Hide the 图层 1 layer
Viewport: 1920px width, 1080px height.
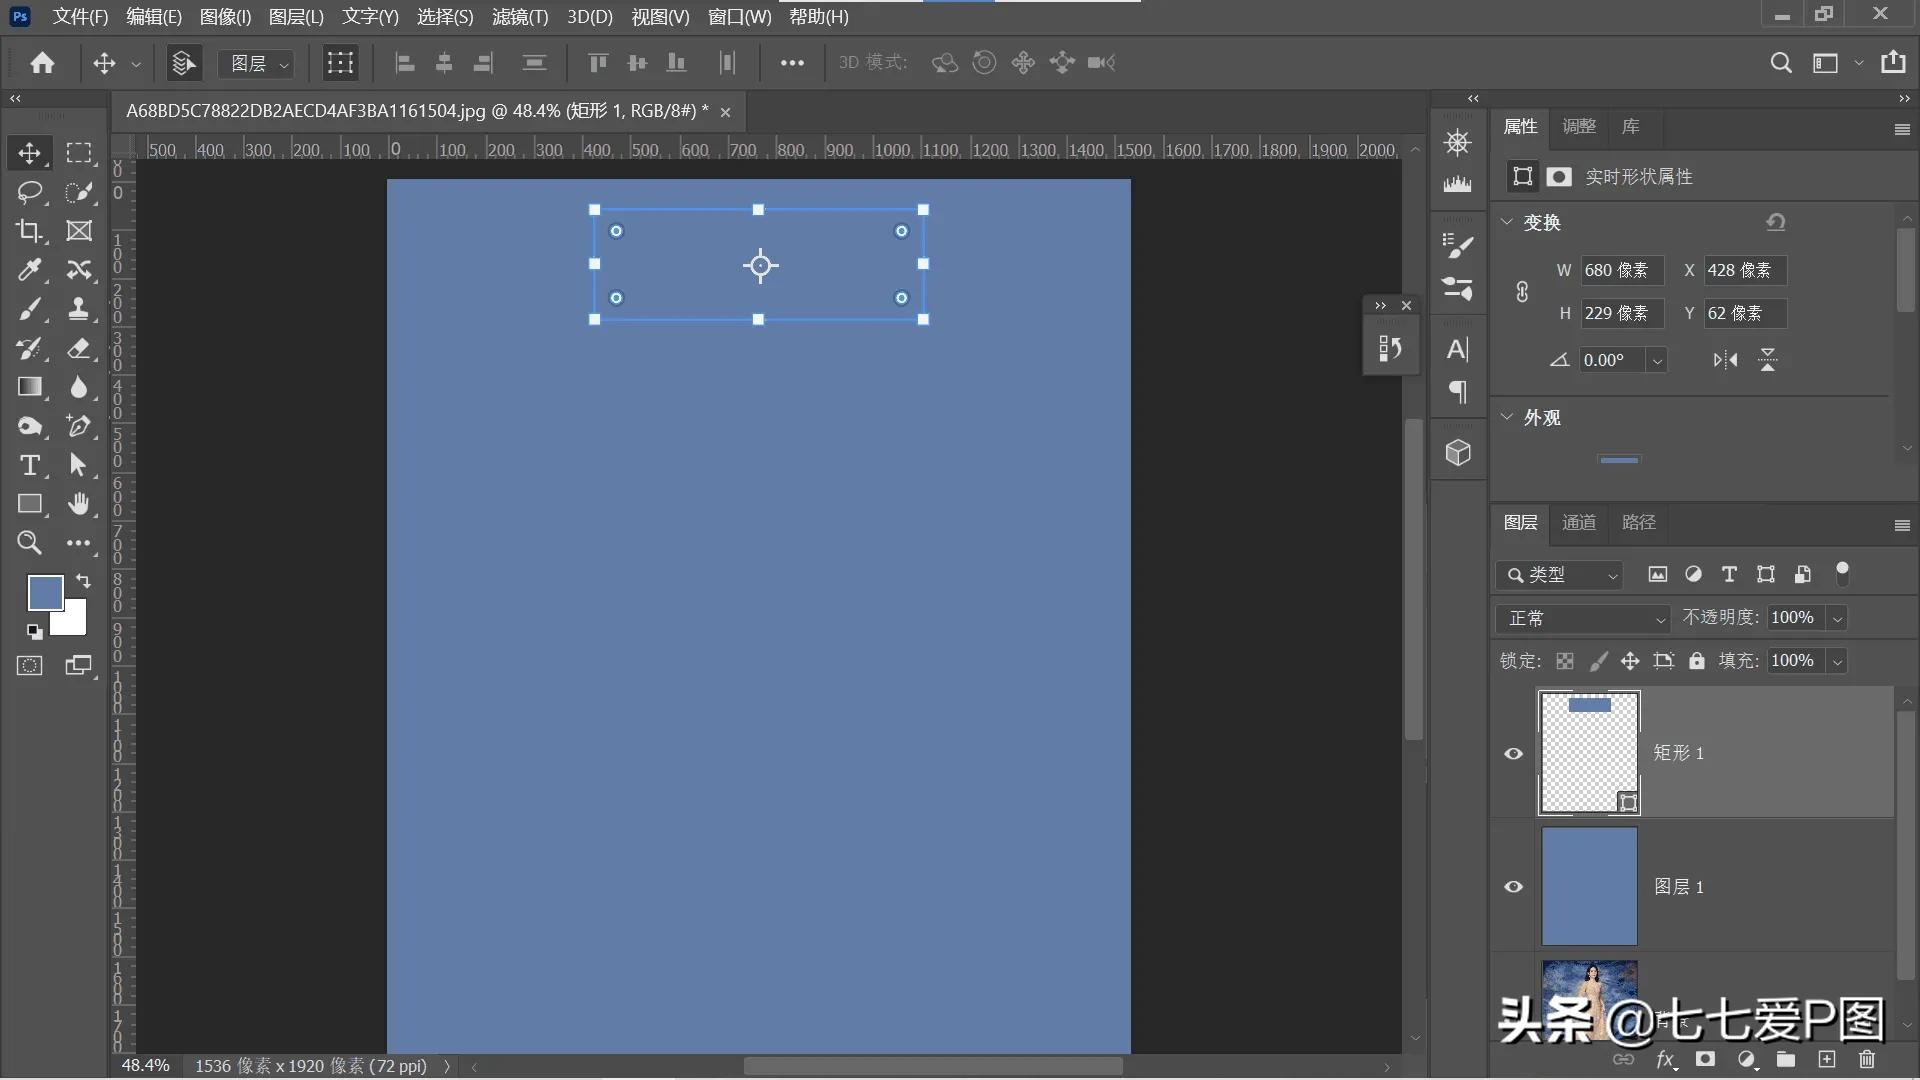pos(1514,887)
